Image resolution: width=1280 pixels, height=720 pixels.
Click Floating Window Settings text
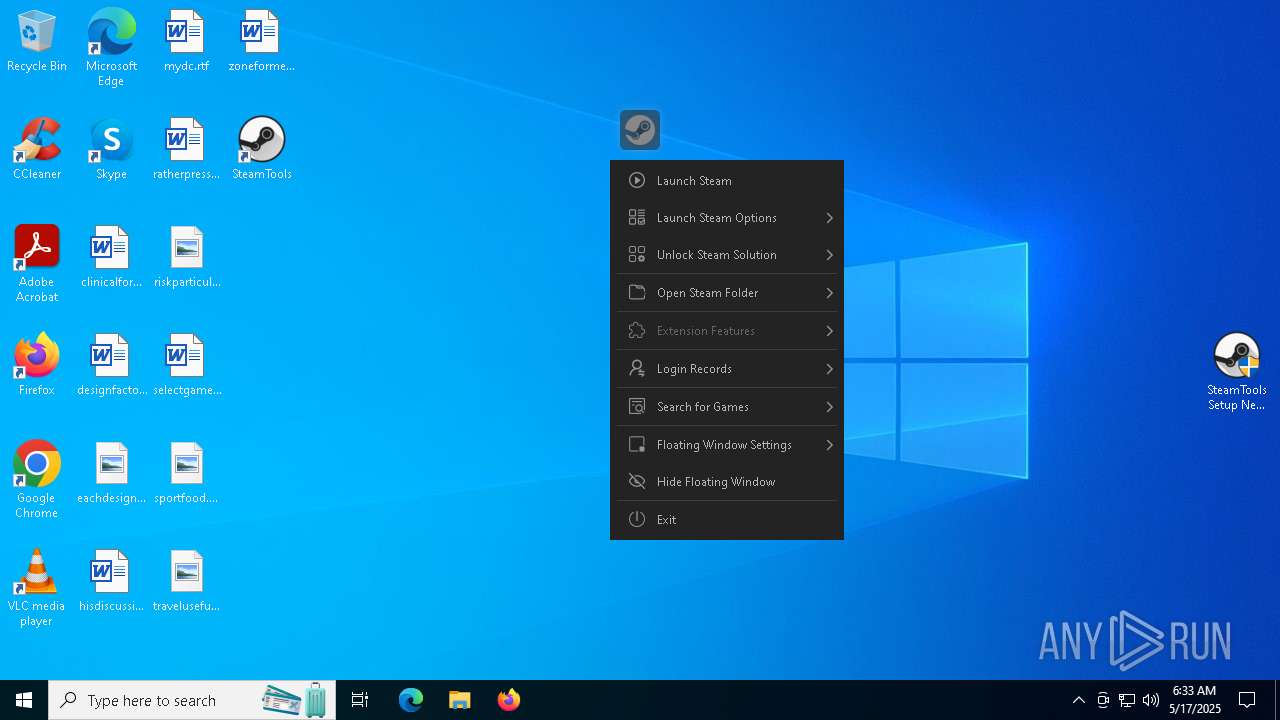click(724, 445)
